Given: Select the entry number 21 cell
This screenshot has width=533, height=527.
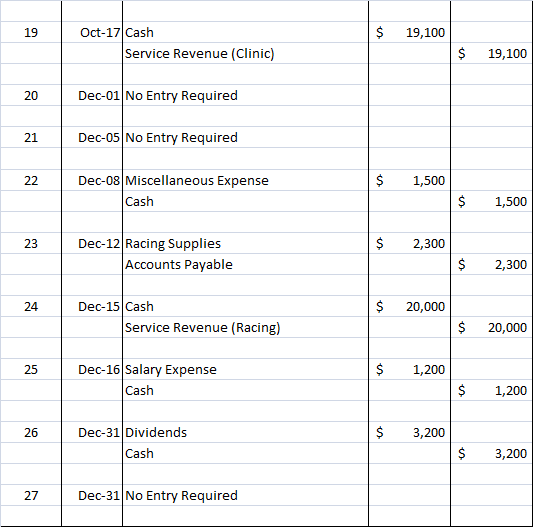Looking at the screenshot, I should pyautogui.click(x=31, y=137).
